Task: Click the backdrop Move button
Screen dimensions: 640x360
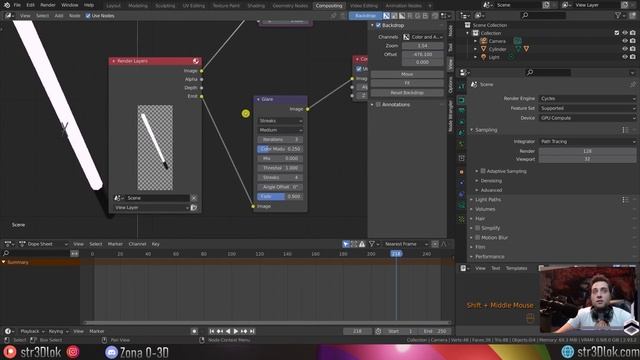Action: pos(407,74)
